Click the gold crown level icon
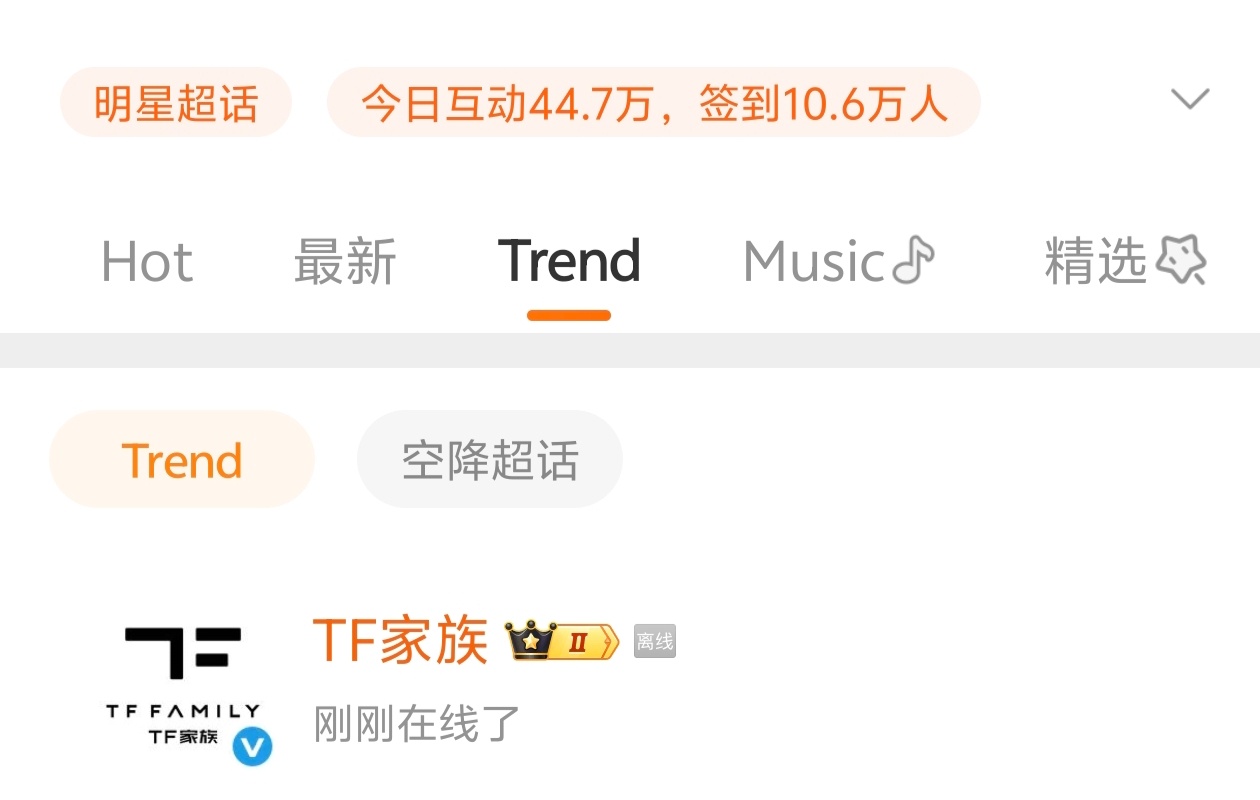This screenshot has height=800, width=1260. pyautogui.click(x=530, y=640)
